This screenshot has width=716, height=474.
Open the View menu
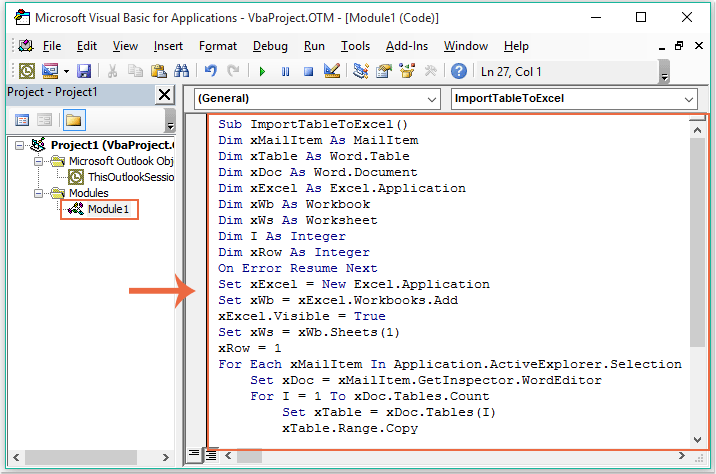[125, 46]
